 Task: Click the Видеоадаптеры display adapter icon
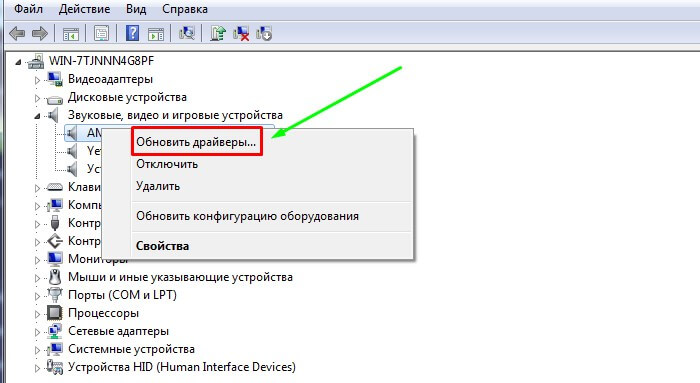[55, 79]
